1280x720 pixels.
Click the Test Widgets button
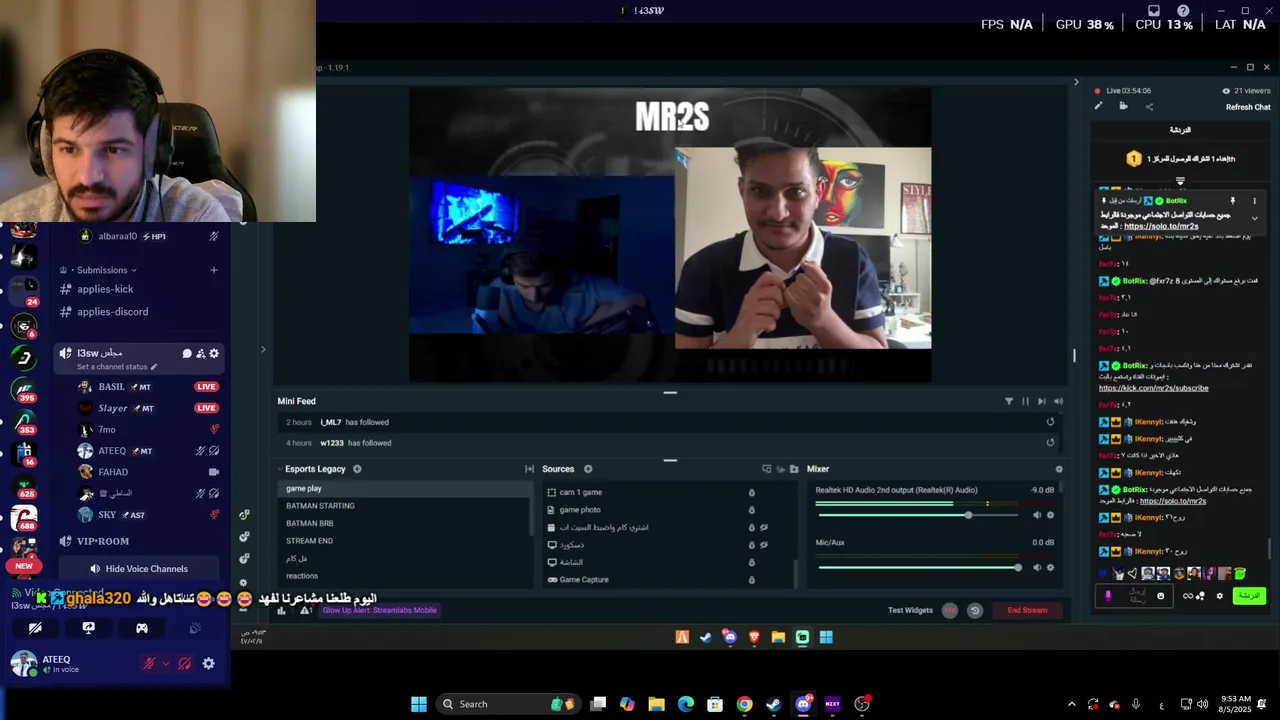[x=910, y=610]
